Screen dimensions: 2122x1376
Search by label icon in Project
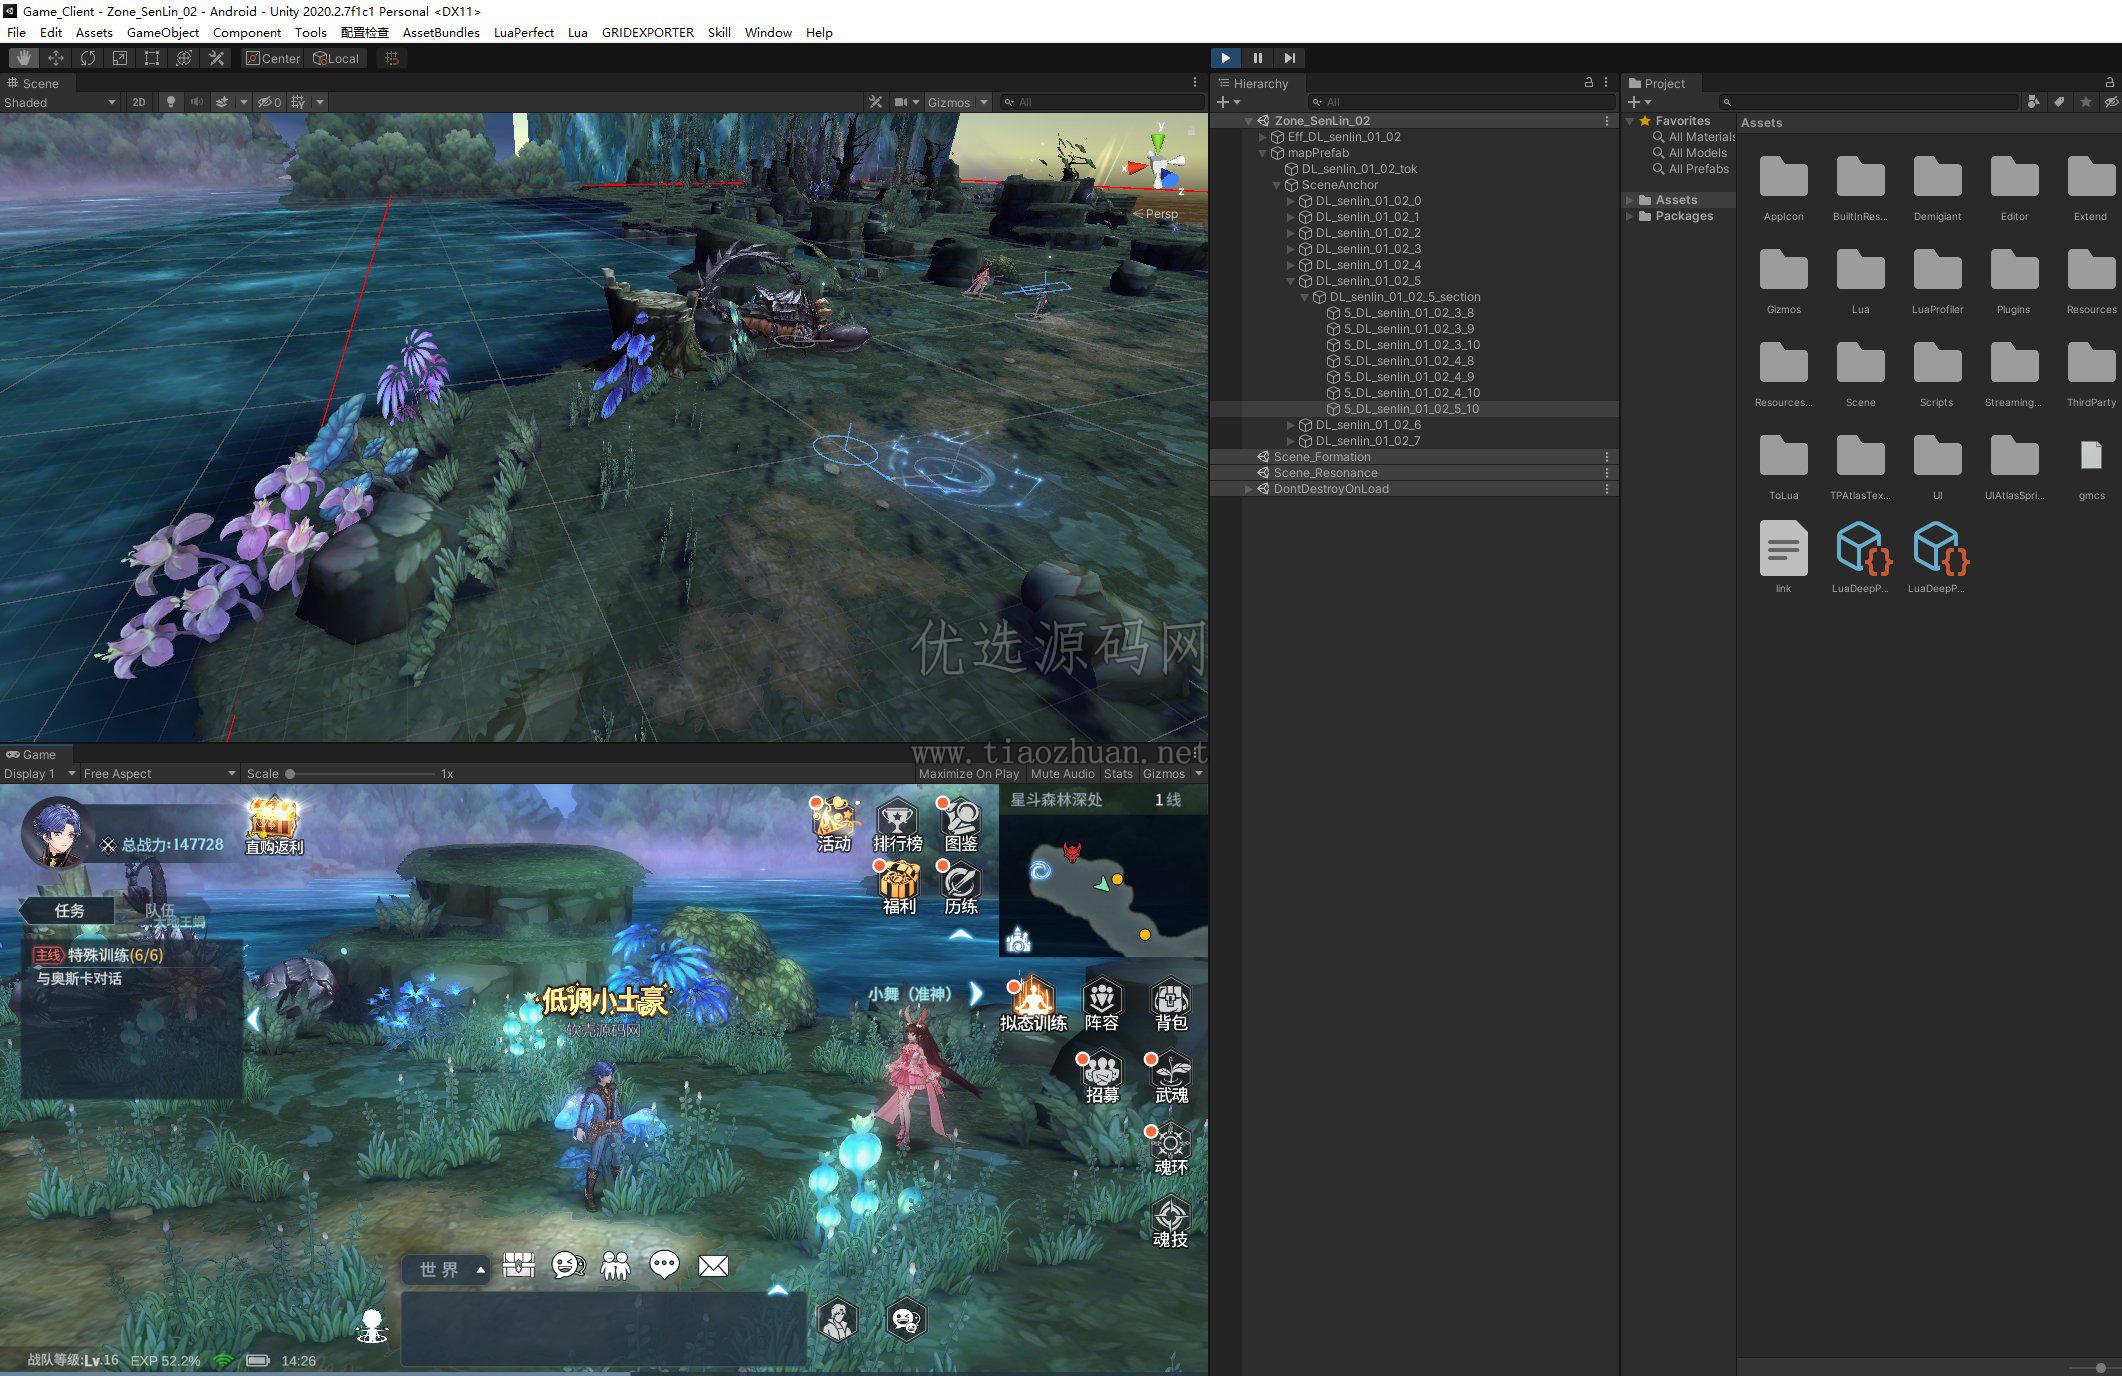tap(2059, 102)
